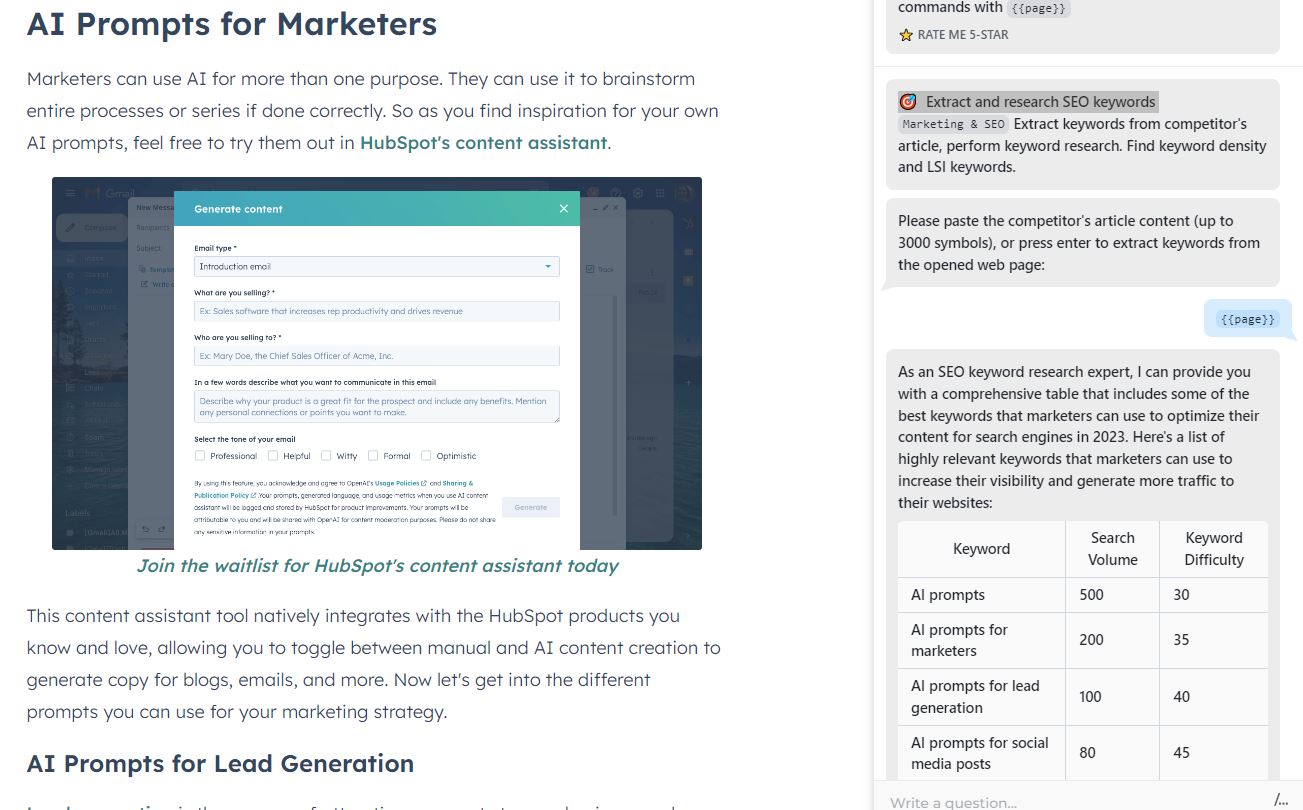Open Gmail's settings gear icon
1303x810 pixels.
click(638, 191)
